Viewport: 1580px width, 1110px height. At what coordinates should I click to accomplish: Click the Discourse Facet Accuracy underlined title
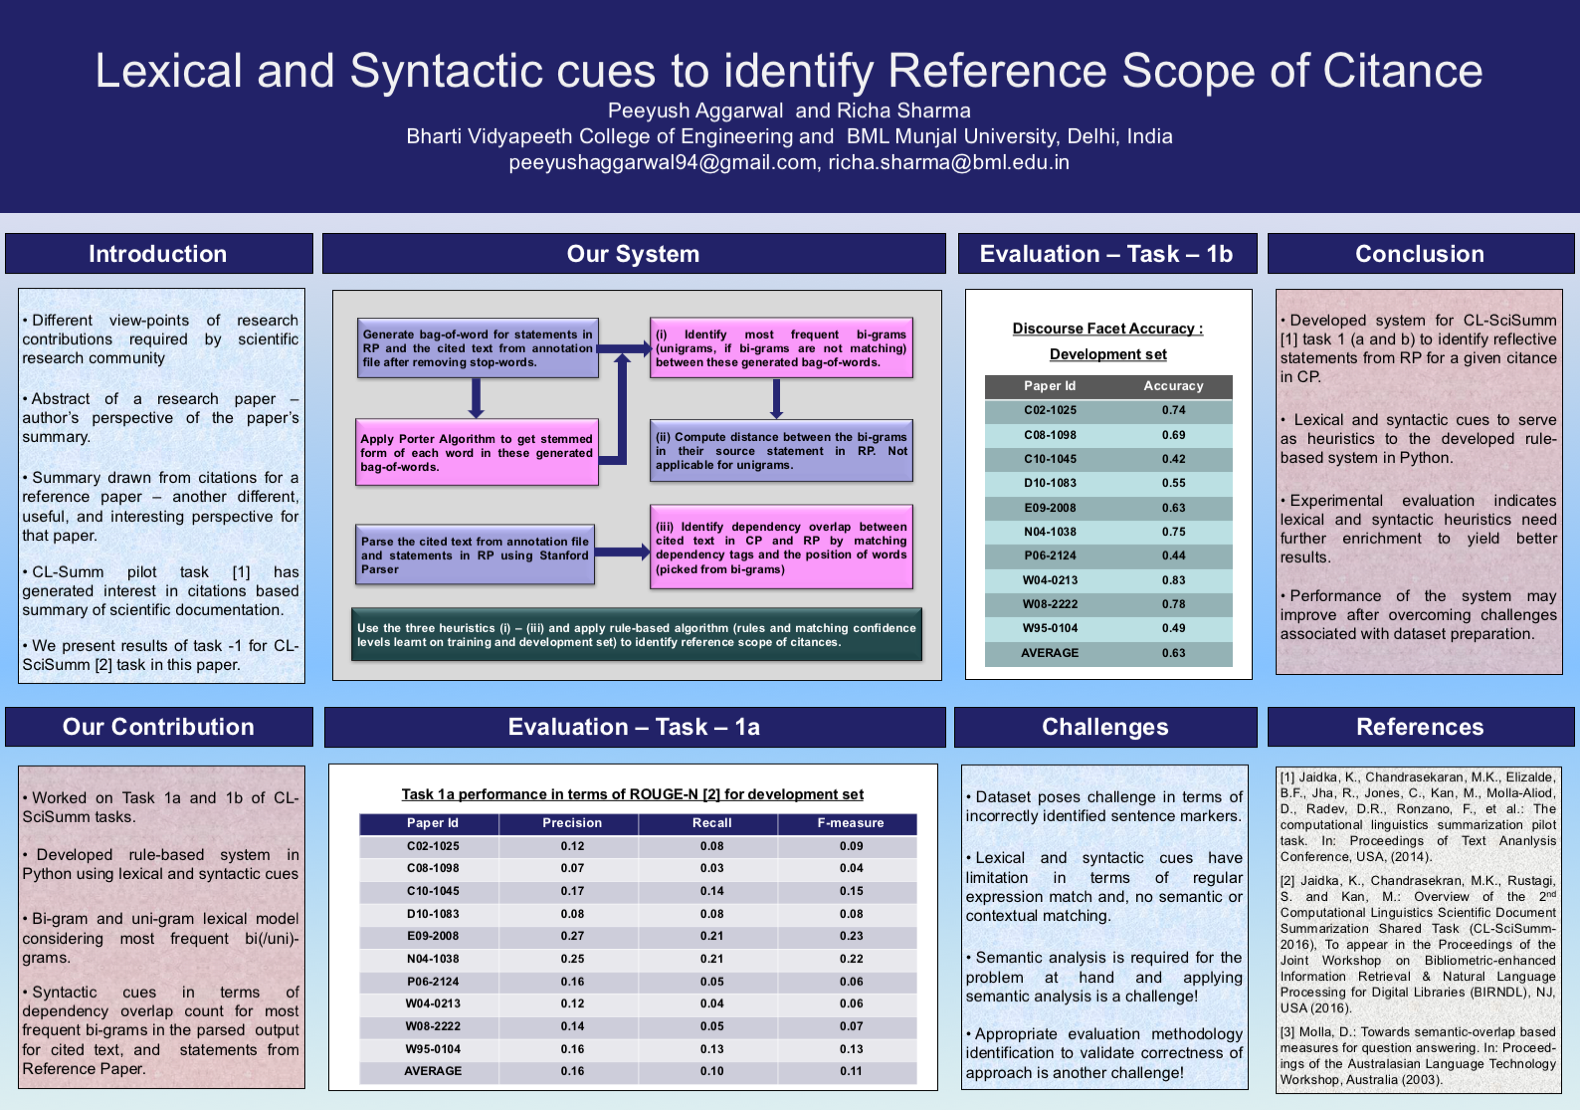tap(1107, 328)
